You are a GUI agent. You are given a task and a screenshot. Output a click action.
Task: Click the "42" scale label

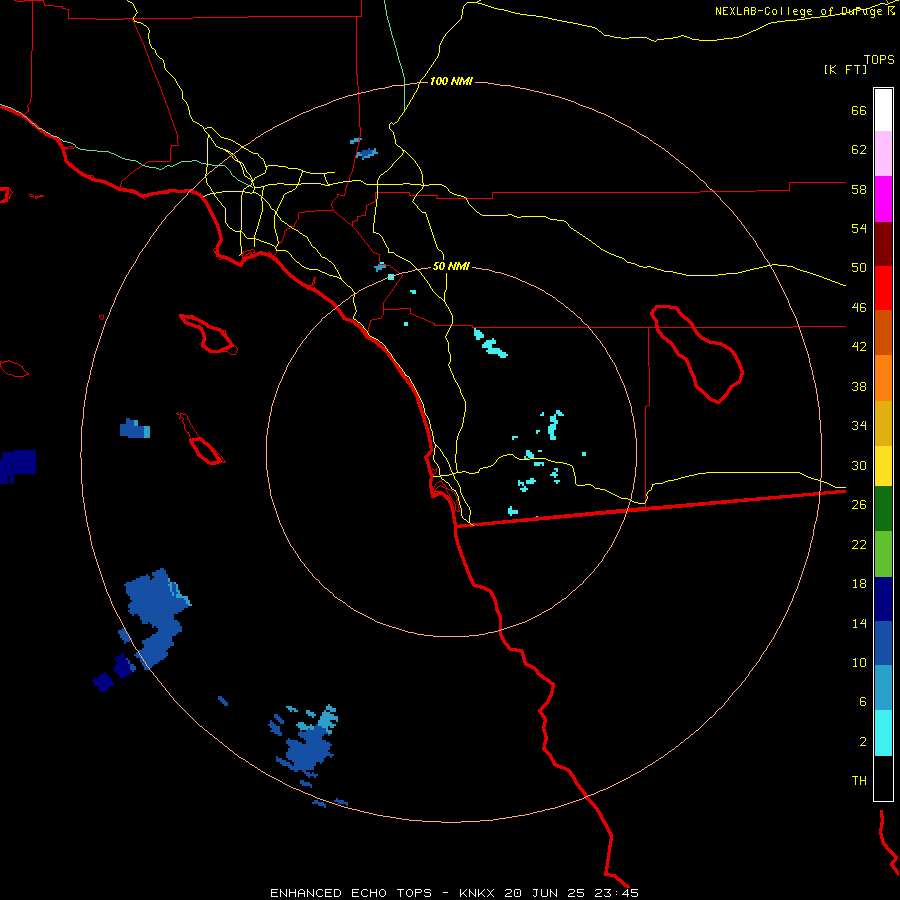click(x=859, y=347)
